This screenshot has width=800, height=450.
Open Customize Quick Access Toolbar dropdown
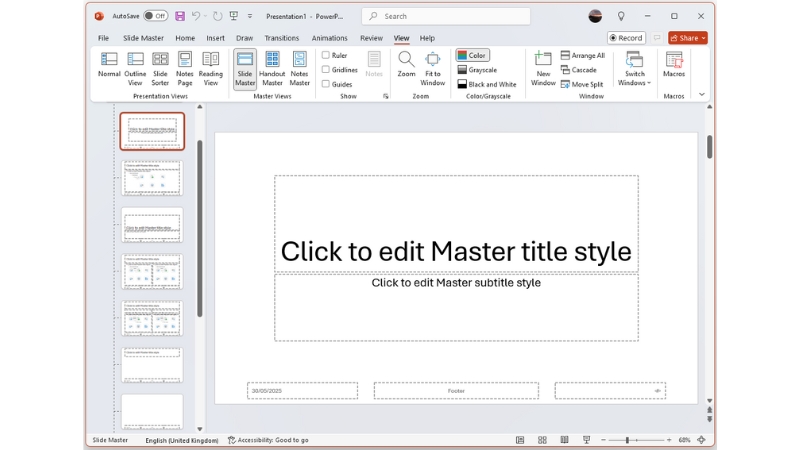[250, 16]
